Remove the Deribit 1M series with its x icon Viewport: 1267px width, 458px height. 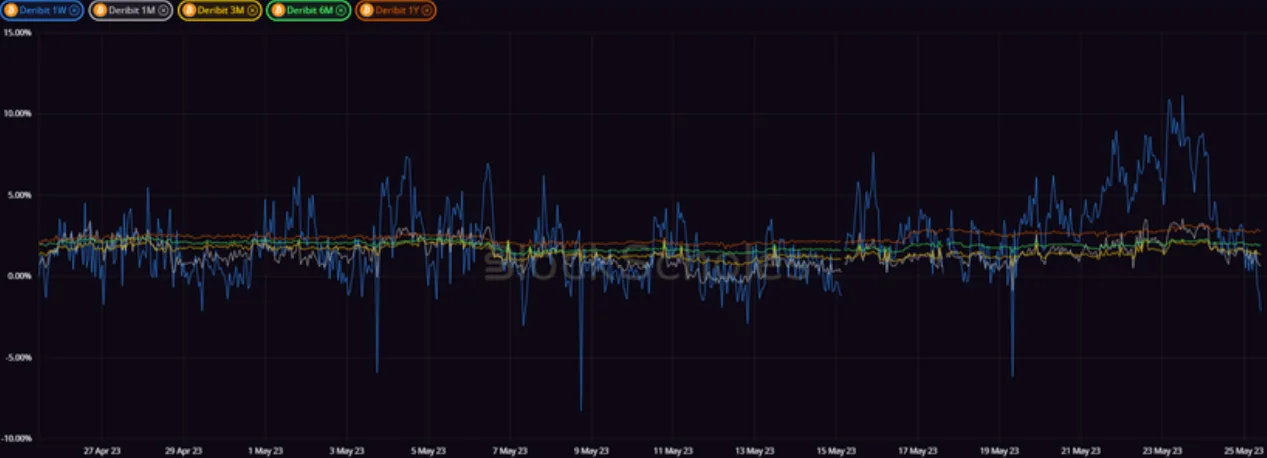point(164,11)
